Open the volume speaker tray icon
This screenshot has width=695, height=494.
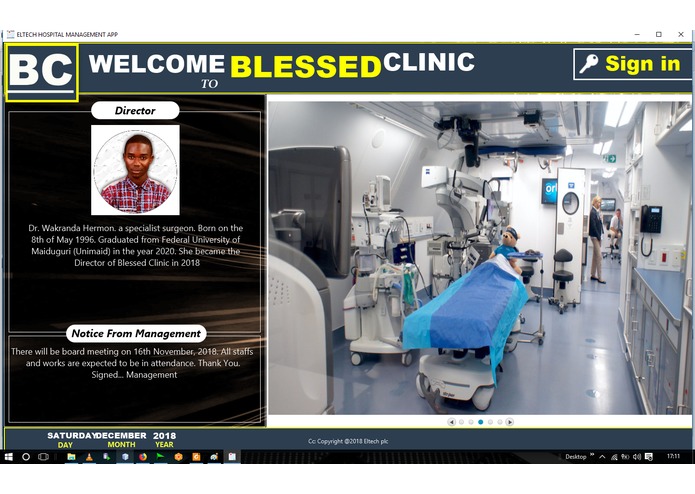pos(637,457)
